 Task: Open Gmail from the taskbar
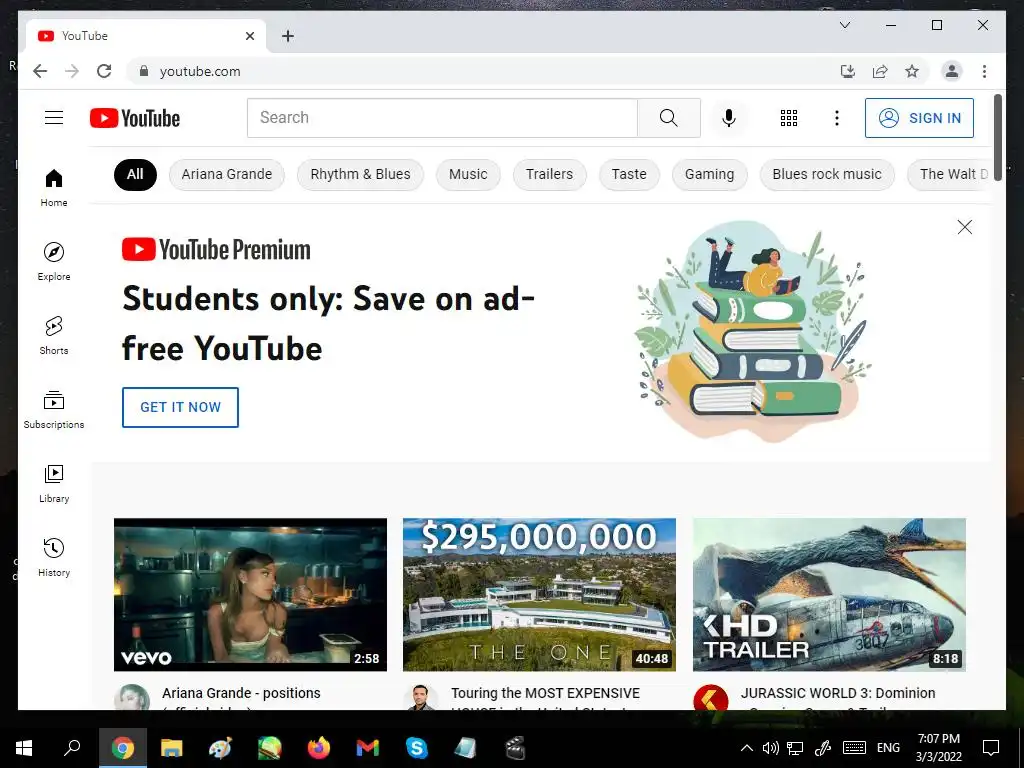(368, 748)
